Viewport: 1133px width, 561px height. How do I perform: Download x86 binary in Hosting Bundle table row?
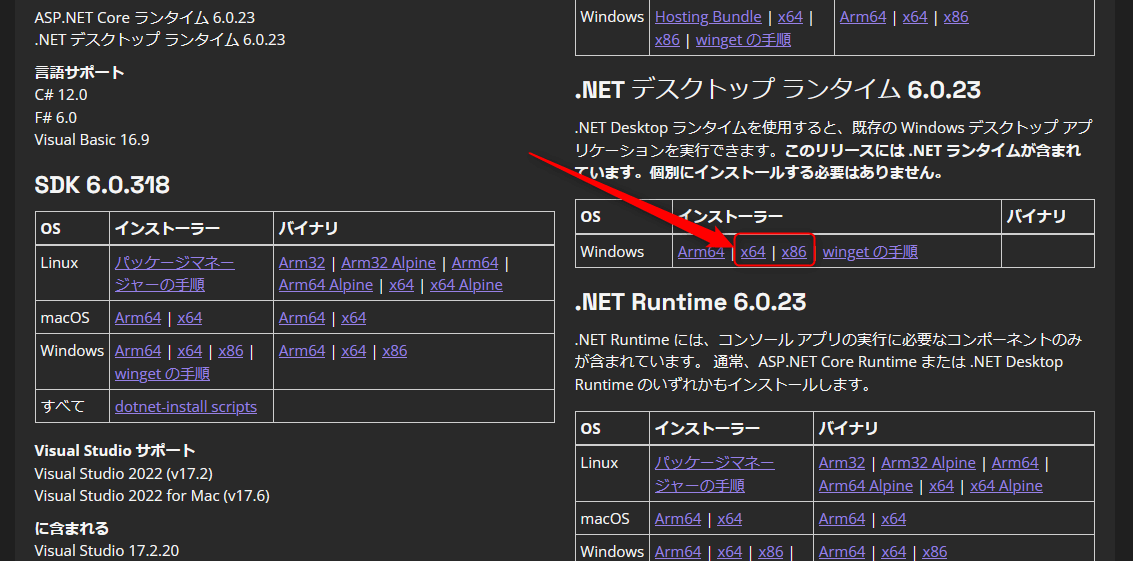click(x=957, y=17)
